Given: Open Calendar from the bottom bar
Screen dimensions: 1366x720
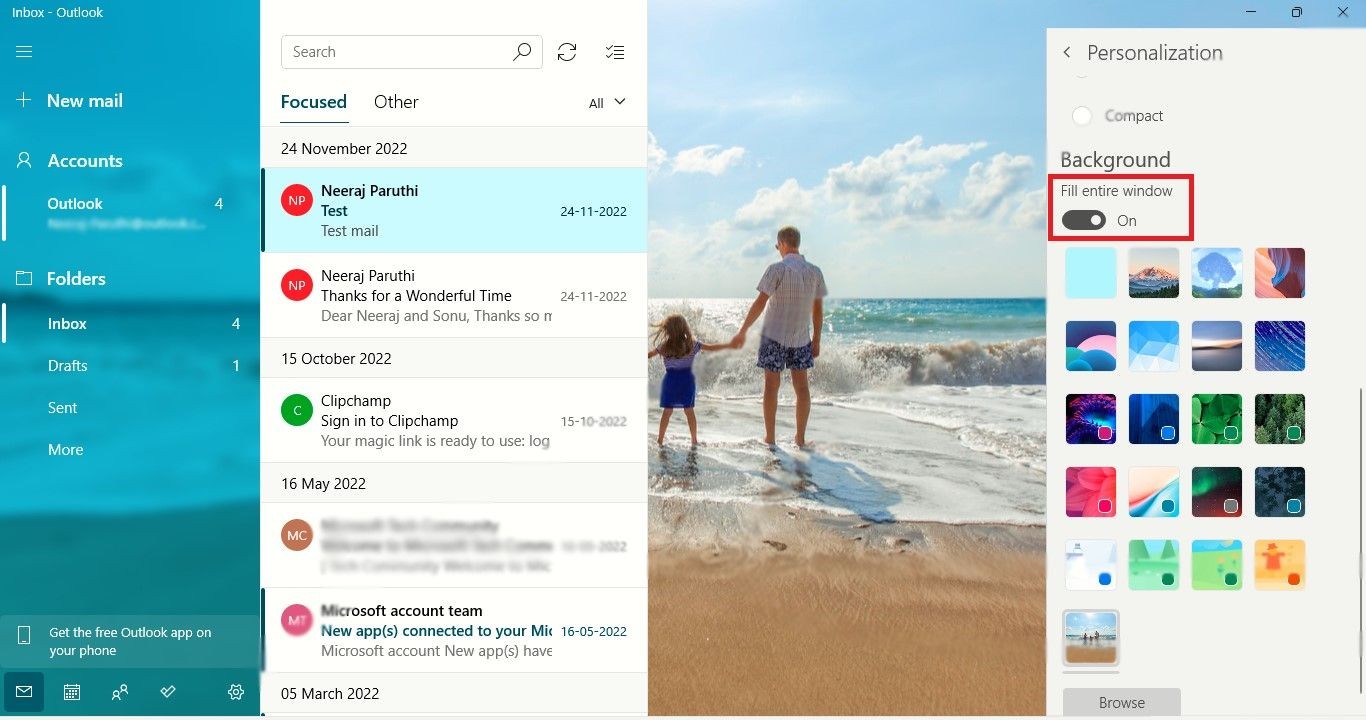Looking at the screenshot, I should pyautogui.click(x=72, y=692).
